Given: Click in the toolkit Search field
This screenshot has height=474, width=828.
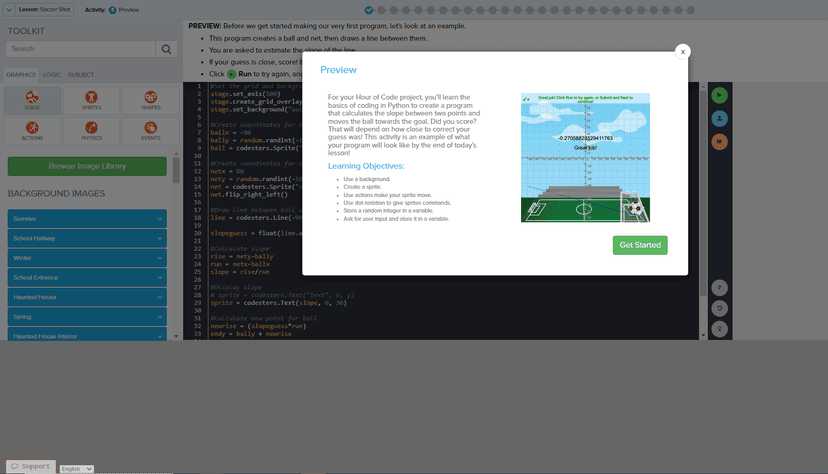Looking at the screenshot, I should pyautogui.click(x=81, y=49).
